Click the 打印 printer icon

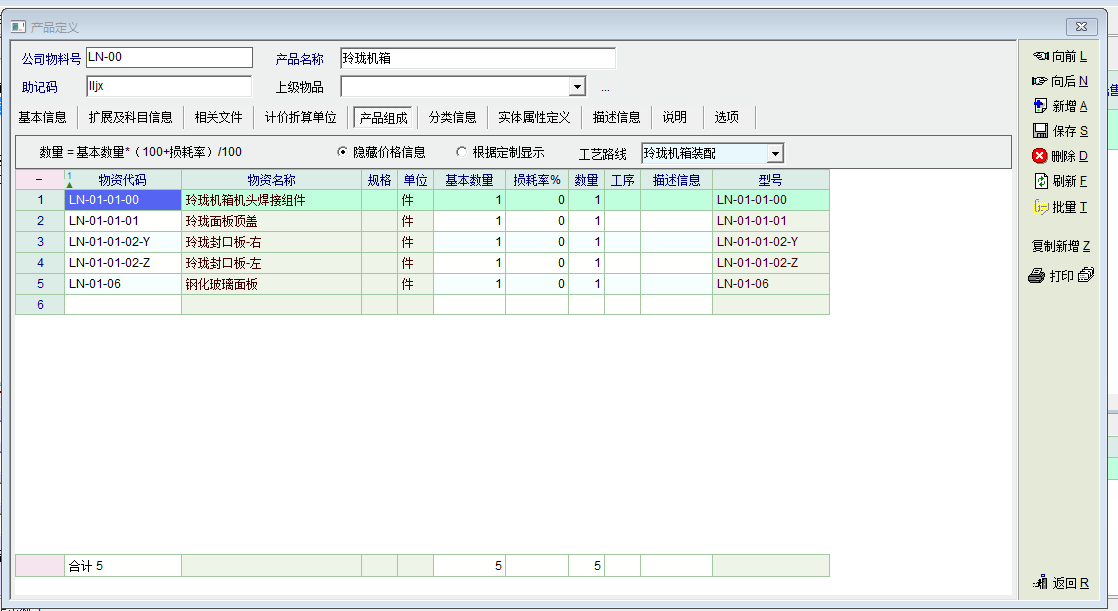1037,276
